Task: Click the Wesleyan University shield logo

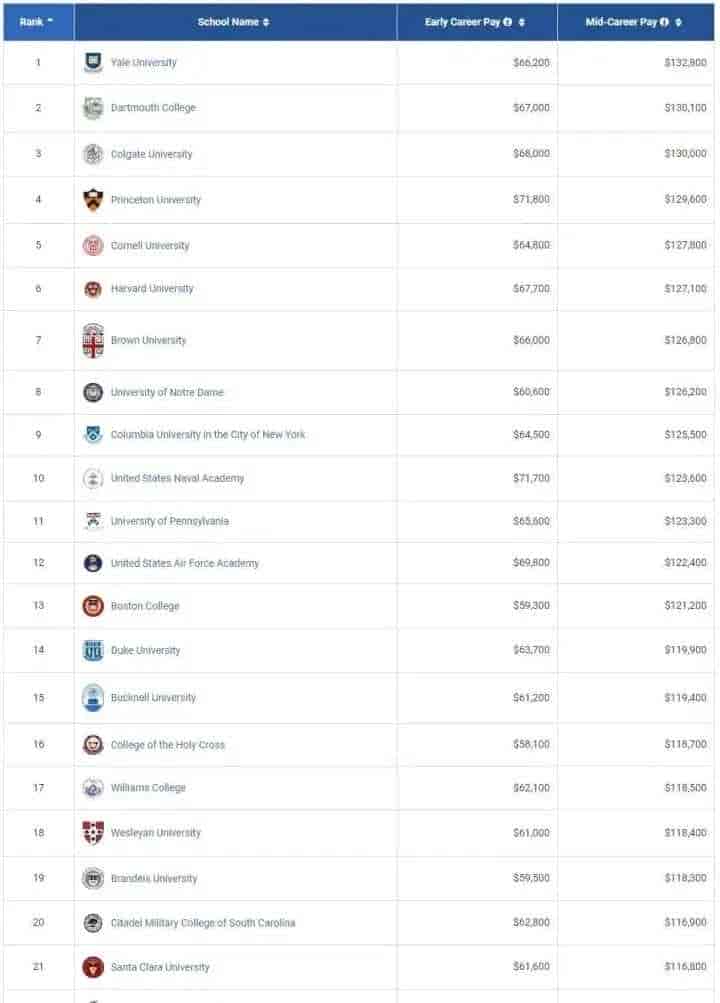Action: pyautogui.click(x=93, y=832)
